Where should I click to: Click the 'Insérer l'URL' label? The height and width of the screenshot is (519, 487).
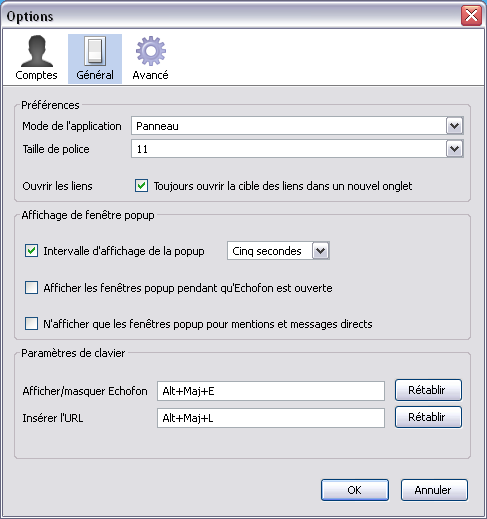[x=53, y=418]
